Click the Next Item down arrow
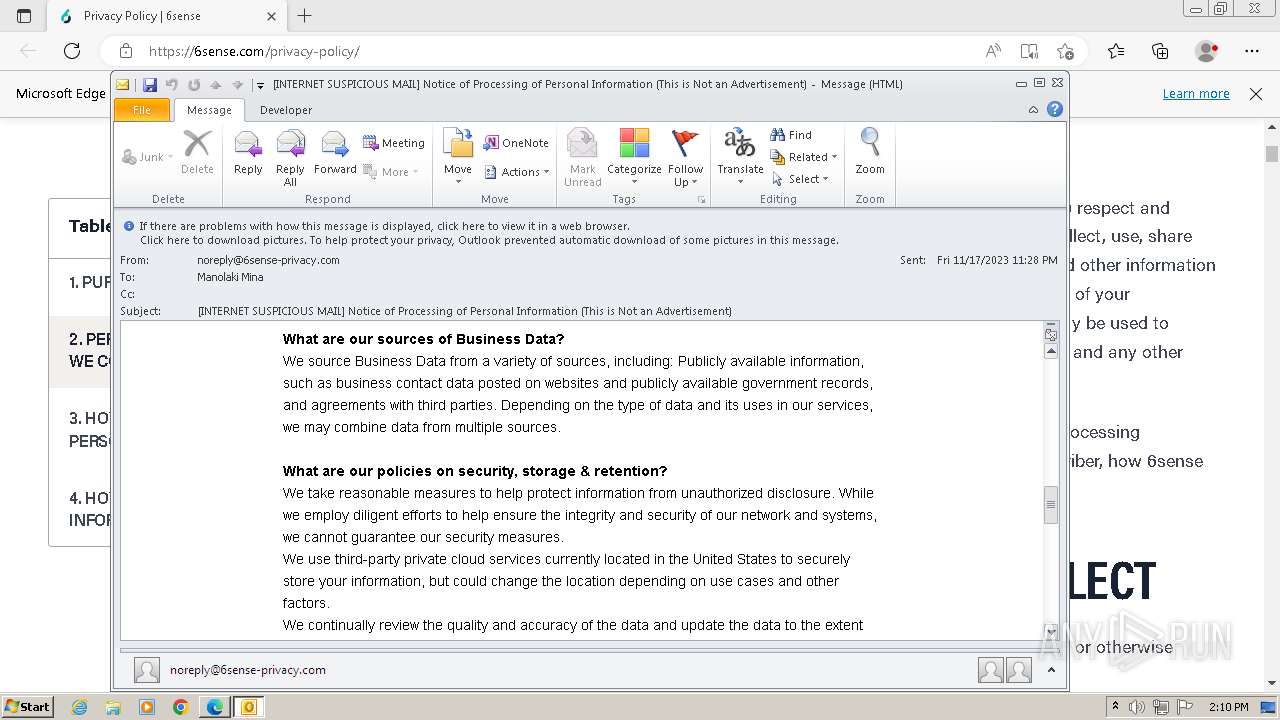This screenshot has height=720, width=1280. pyautogui.click(x=237, y=85)
